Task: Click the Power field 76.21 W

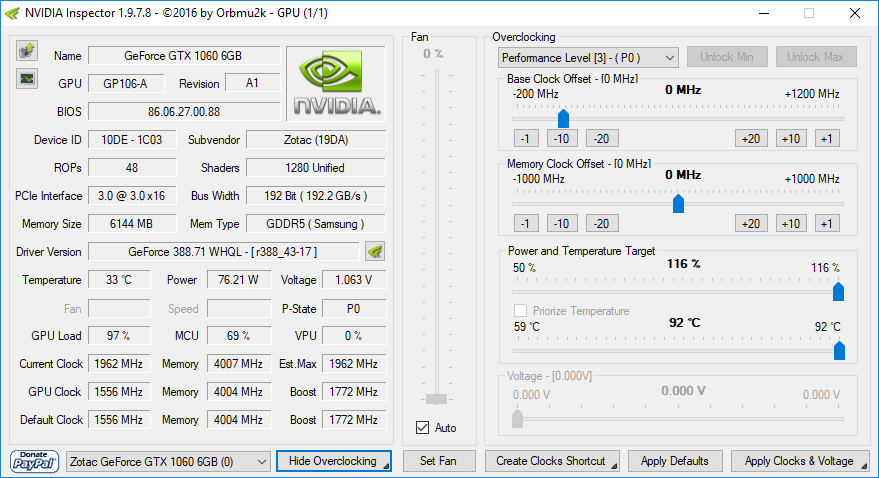Action: pyautogui.click(x=239, y=280)
